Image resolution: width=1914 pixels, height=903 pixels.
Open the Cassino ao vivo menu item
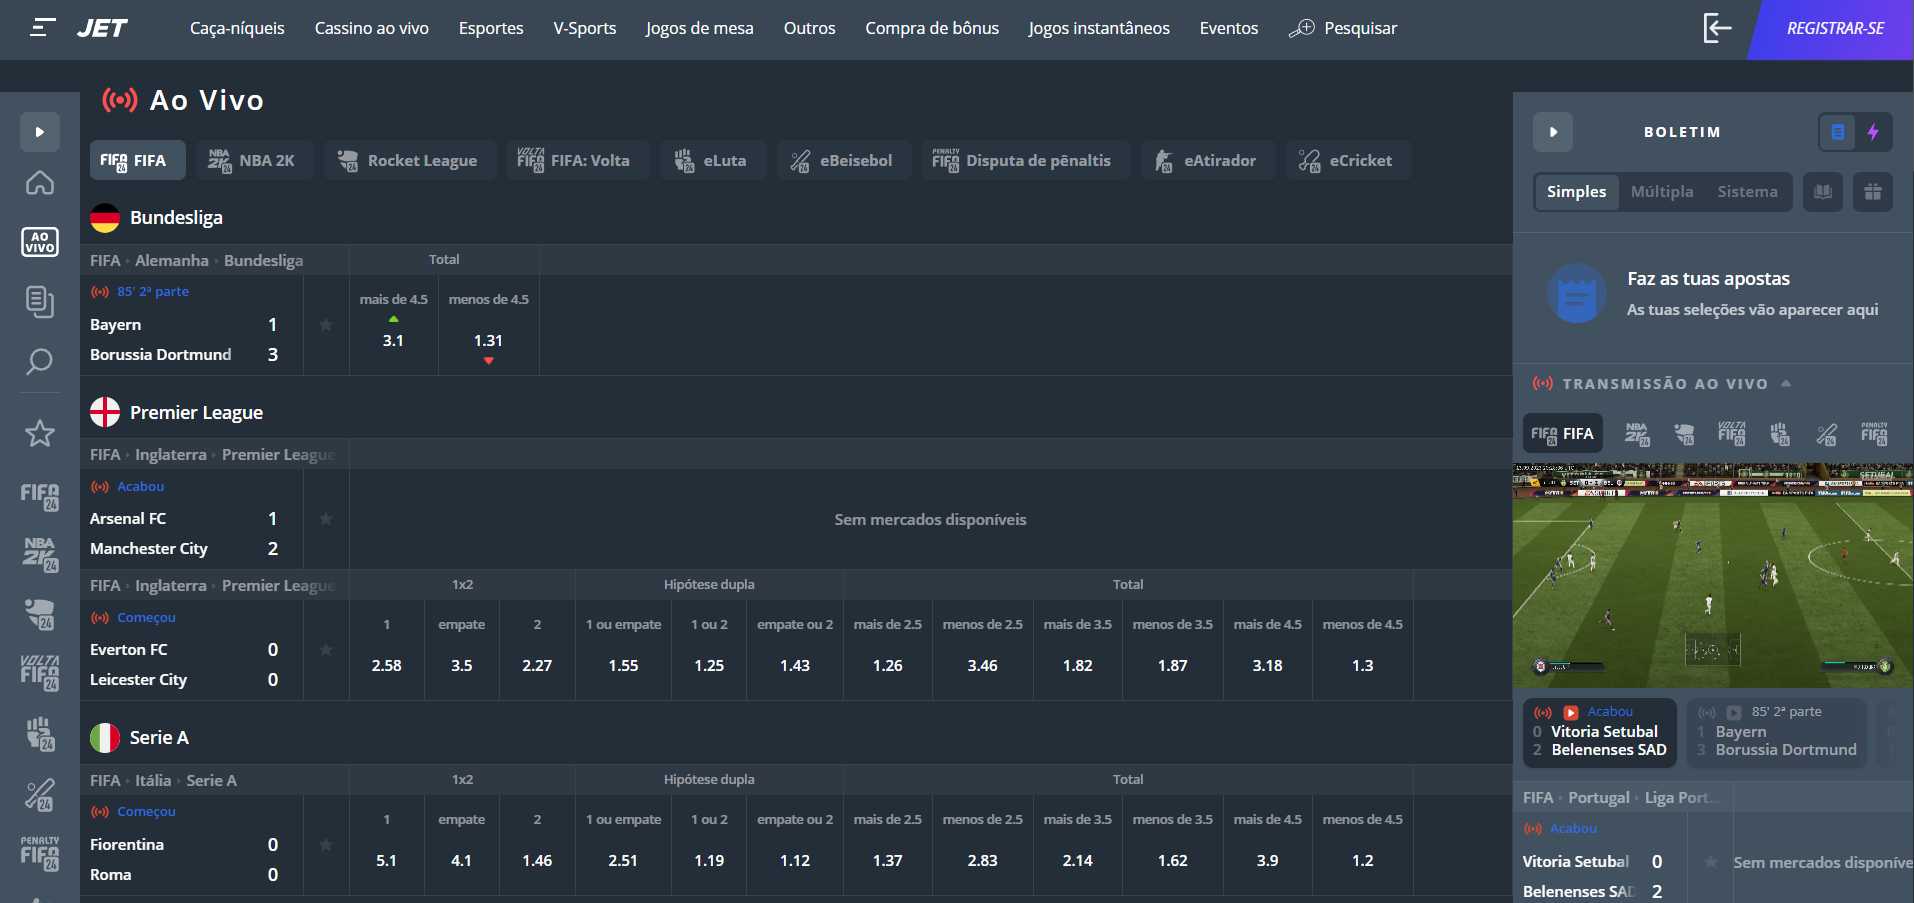coord(371,28)
